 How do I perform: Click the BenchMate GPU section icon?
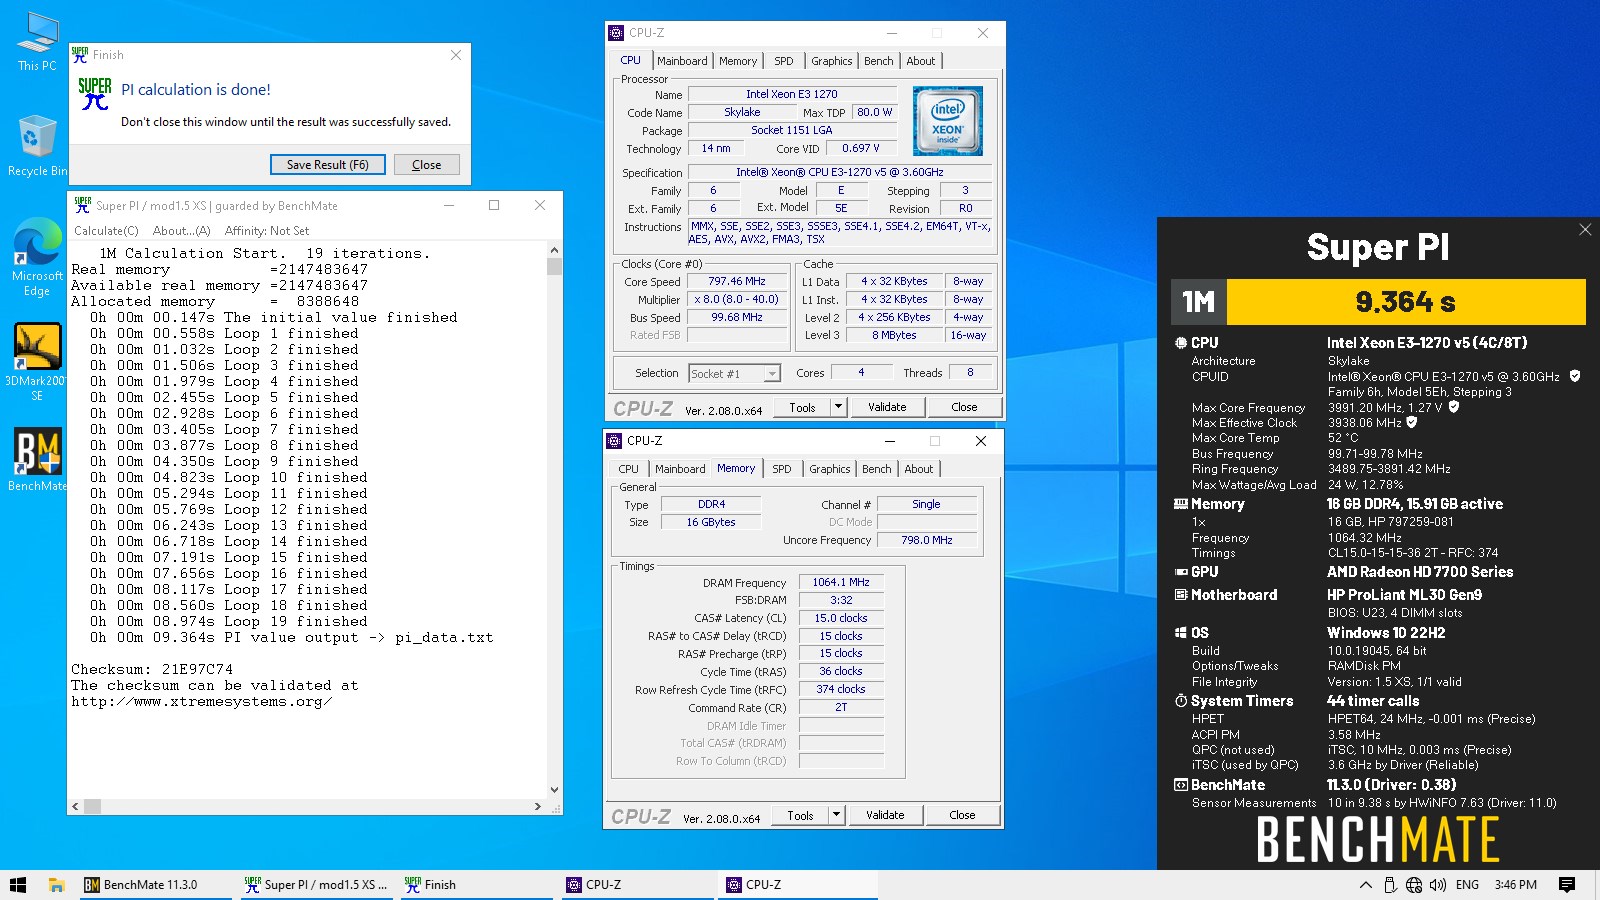(x=1181, y=572)
